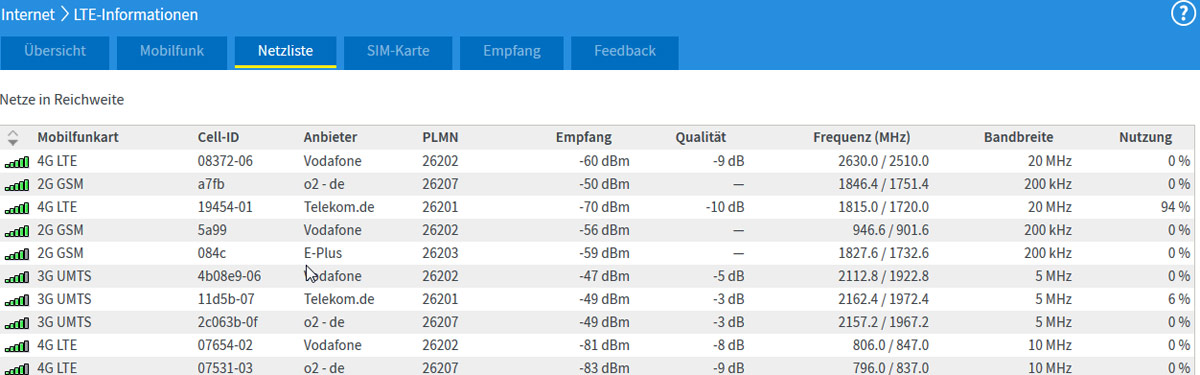
Task: Click the sort arrows icon in table header
Action: pos(13,137)
